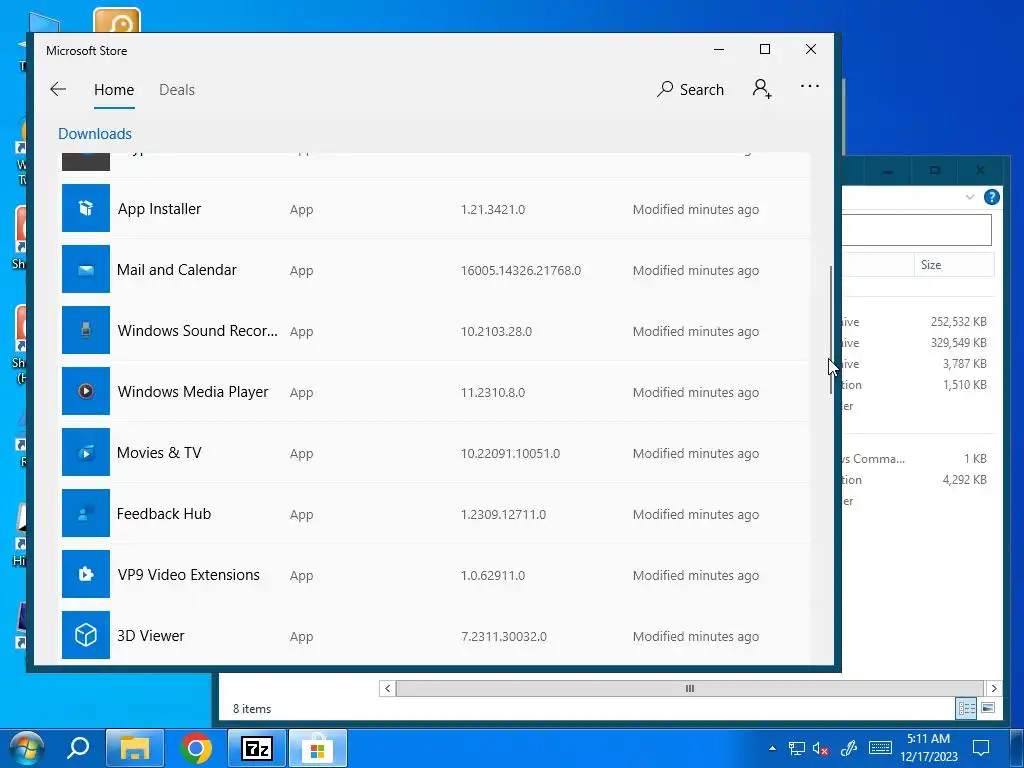
Task: Click the Mail and Calendar app icon
Action: [x=86, y=269]
